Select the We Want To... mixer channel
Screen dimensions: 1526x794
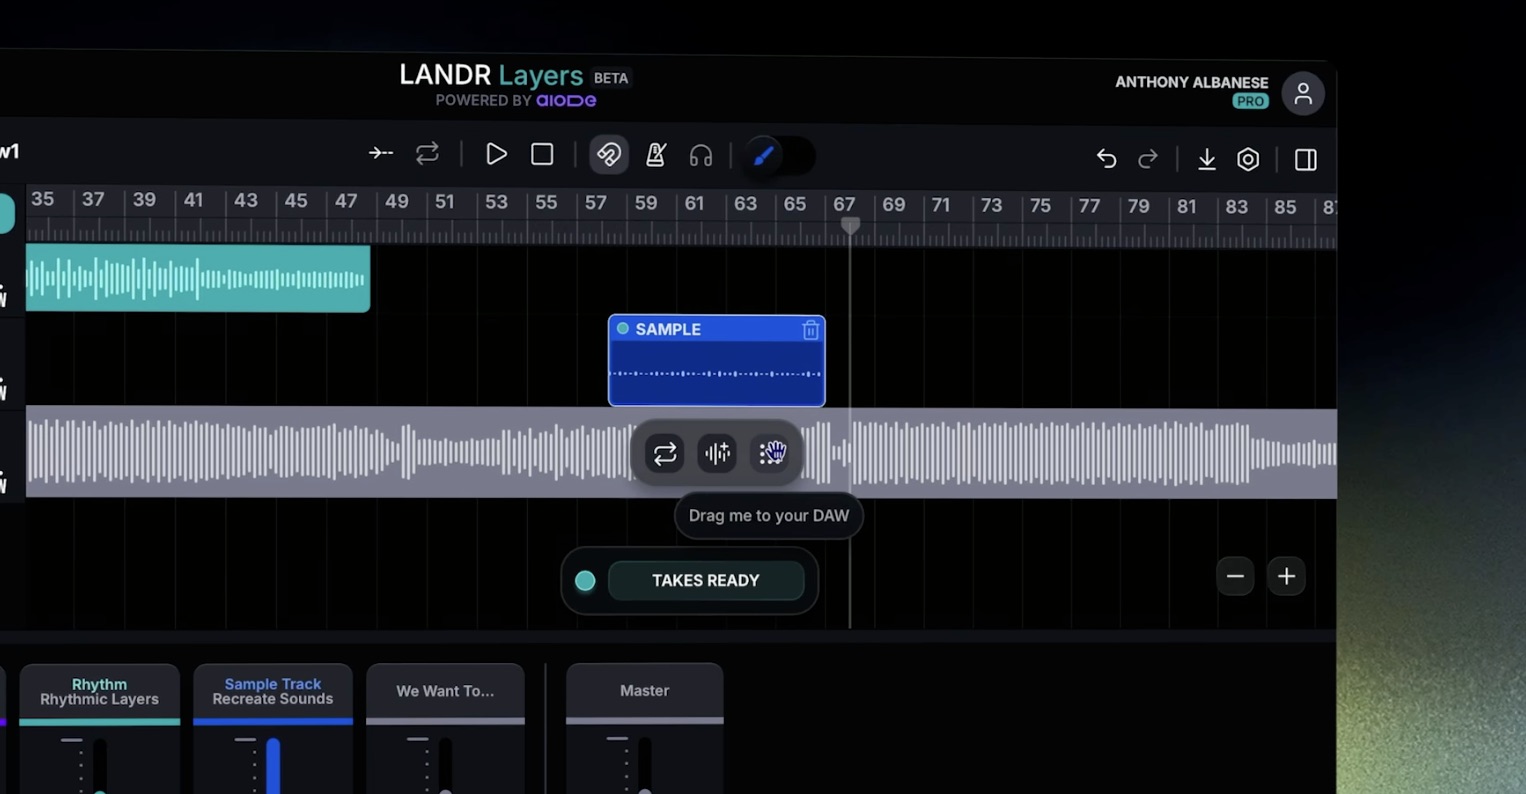pos(445,691)
